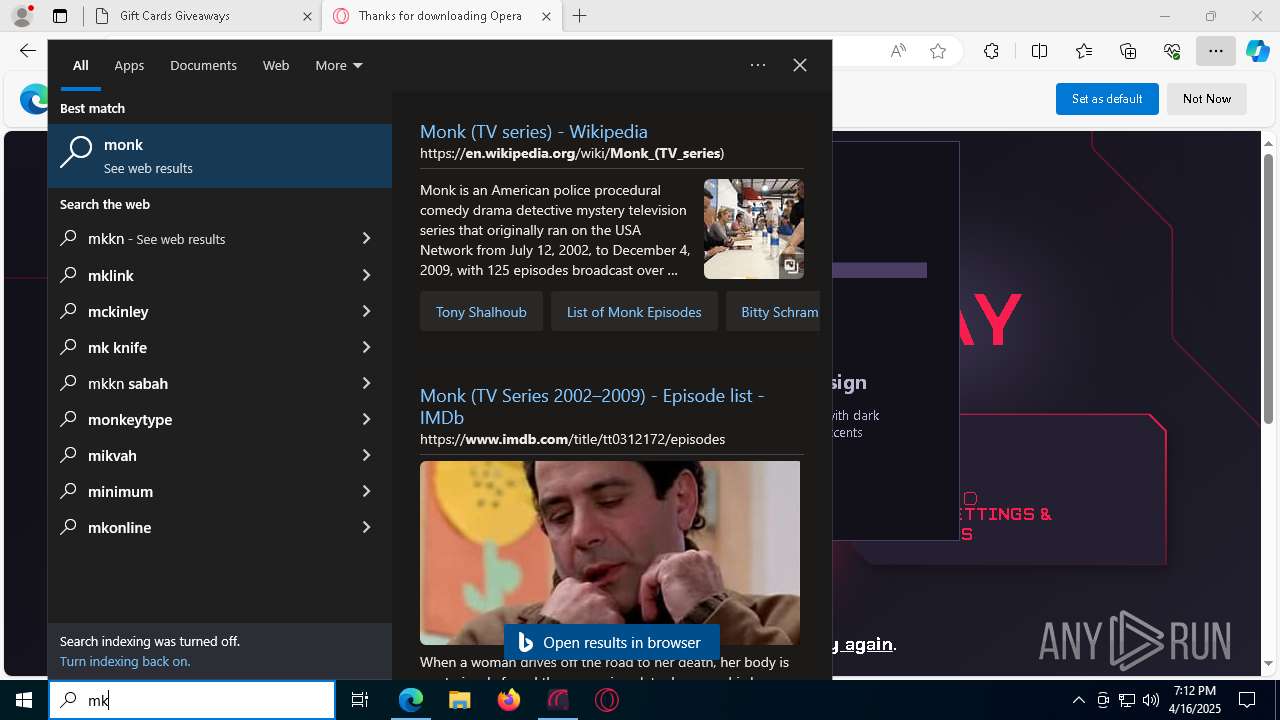
Task: Expand mkkn suggestion arrow
Action: (366, 239)
